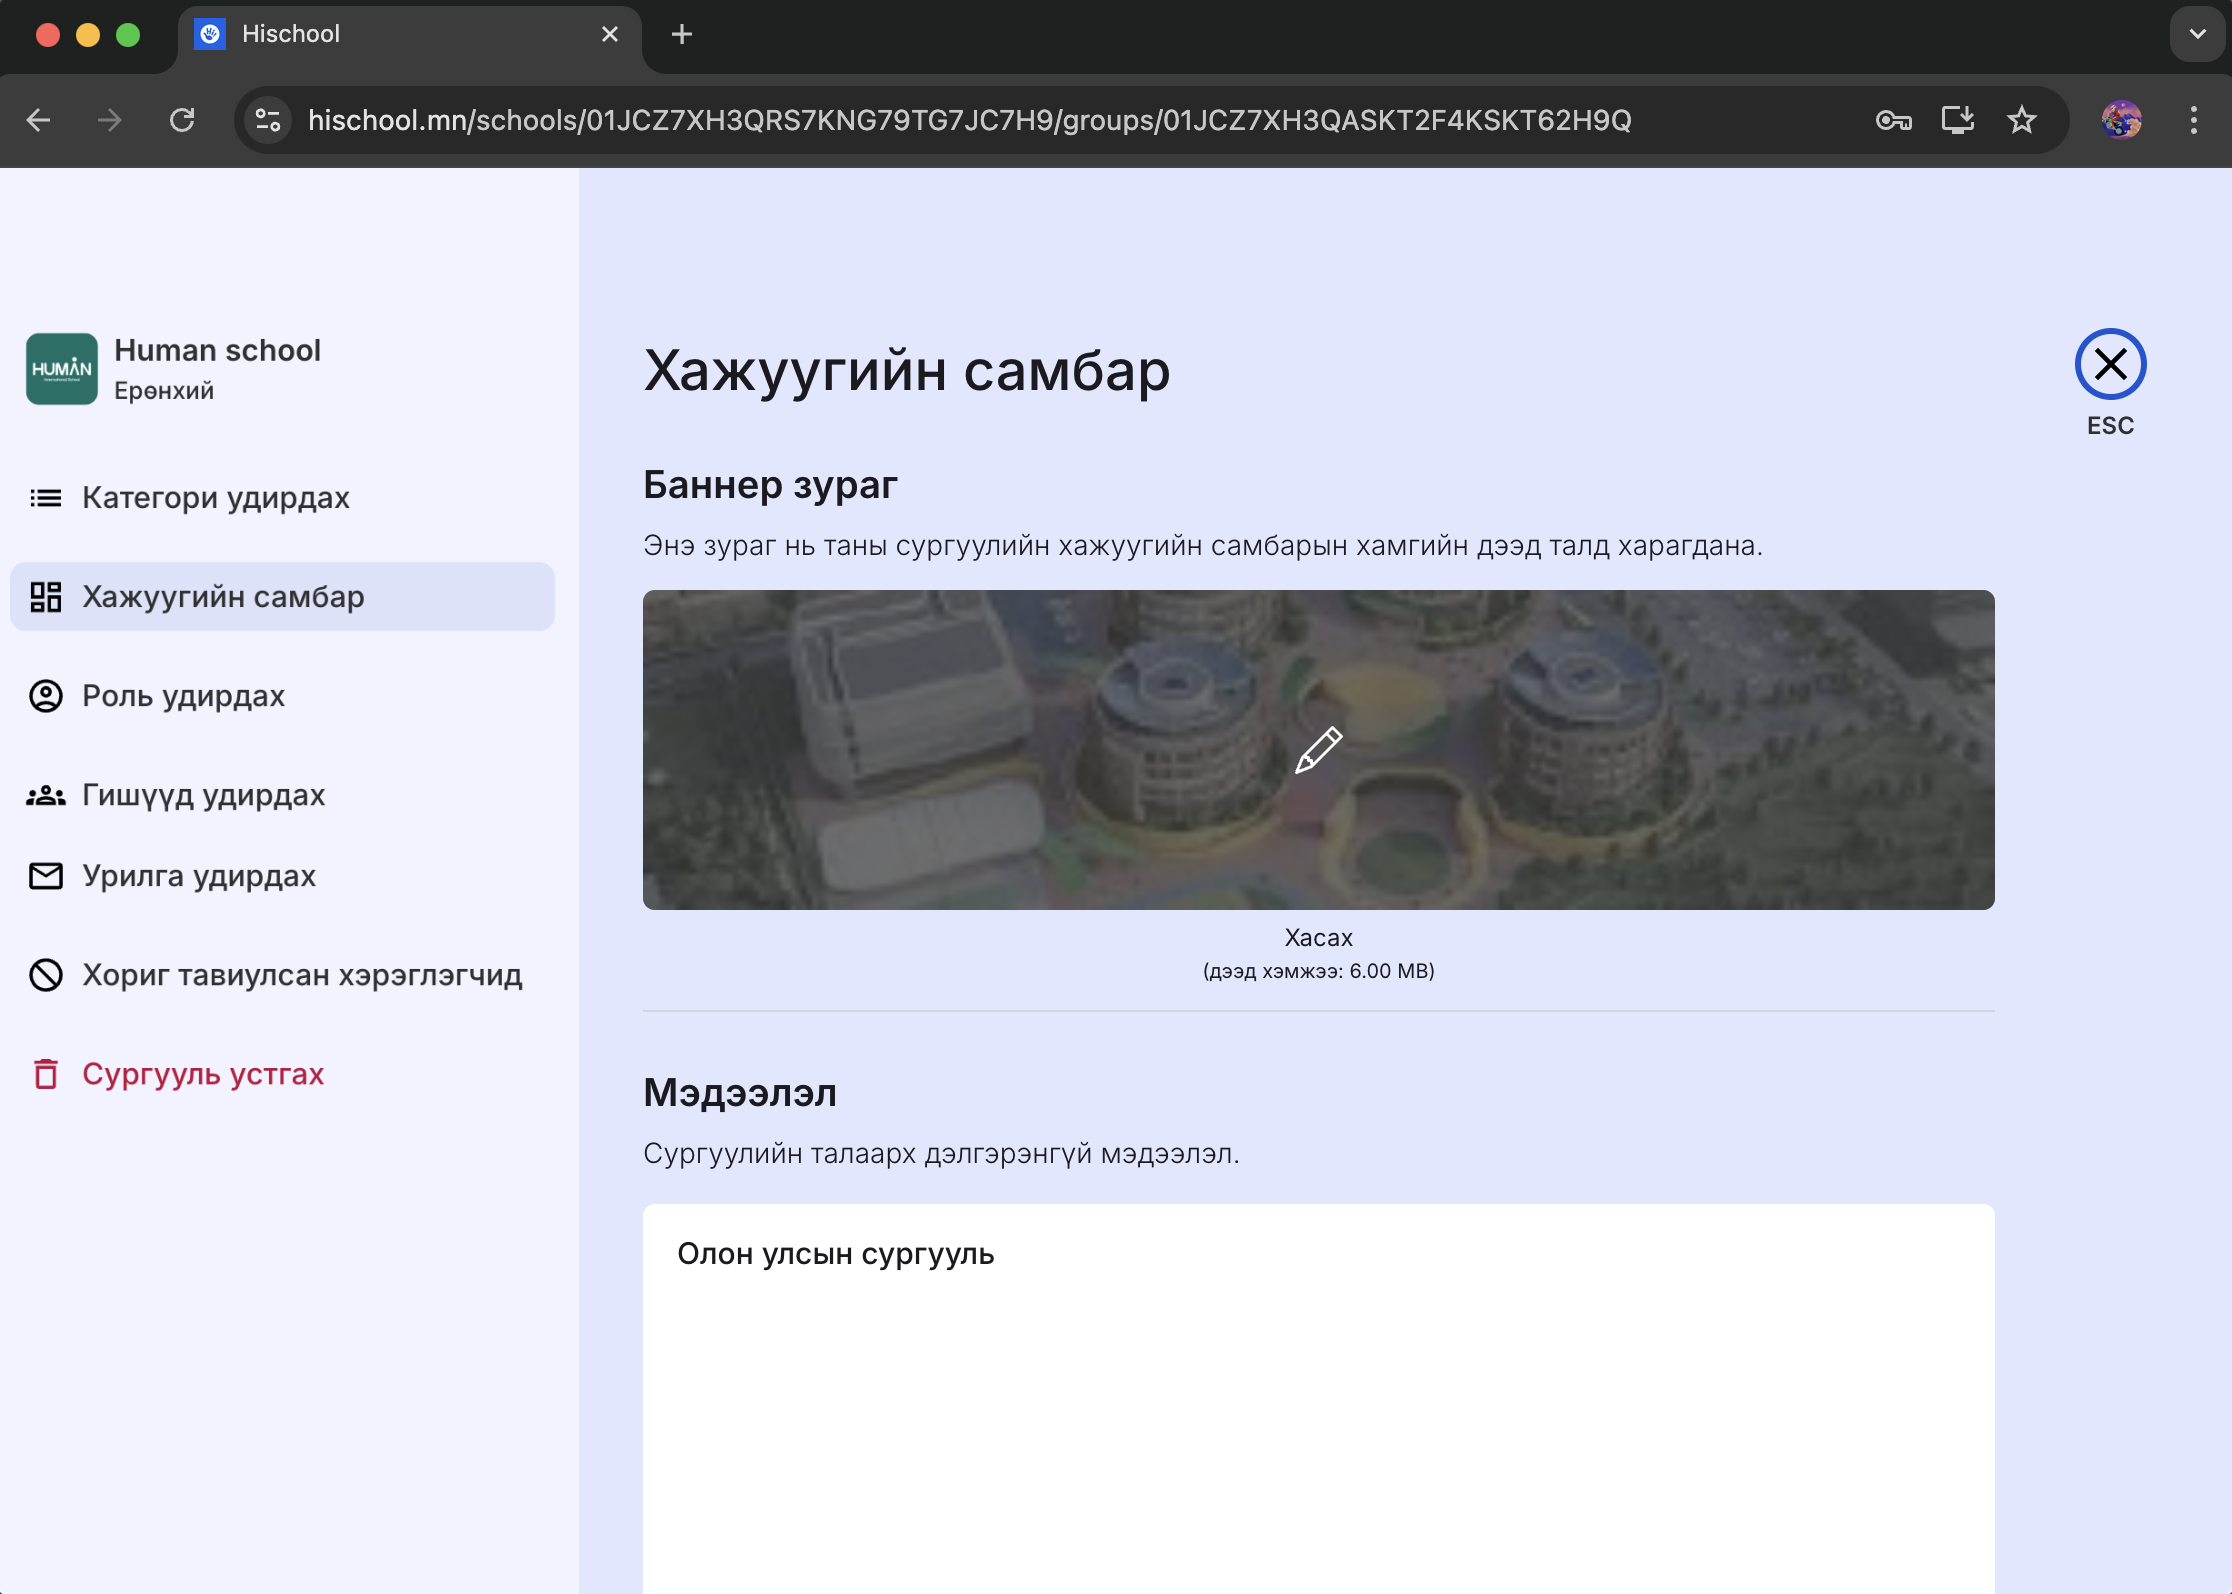2232x1594 pixels.
Task: Open a new browser tab with the plus button
Action: 682,35
